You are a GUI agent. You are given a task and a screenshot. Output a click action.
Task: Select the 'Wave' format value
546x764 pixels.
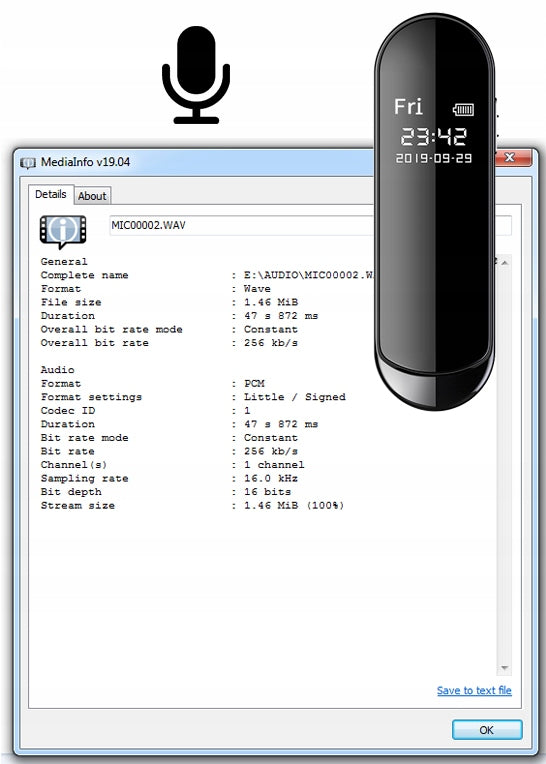point(257,289)
